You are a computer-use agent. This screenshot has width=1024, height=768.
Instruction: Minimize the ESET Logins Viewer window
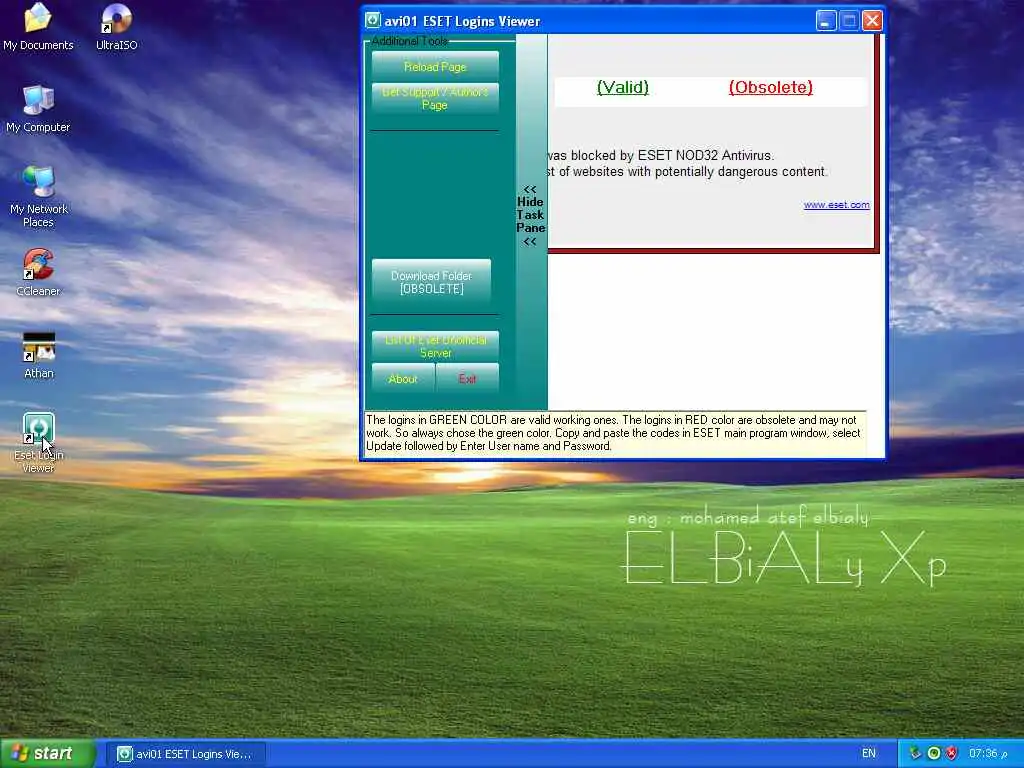click(826, 21)
